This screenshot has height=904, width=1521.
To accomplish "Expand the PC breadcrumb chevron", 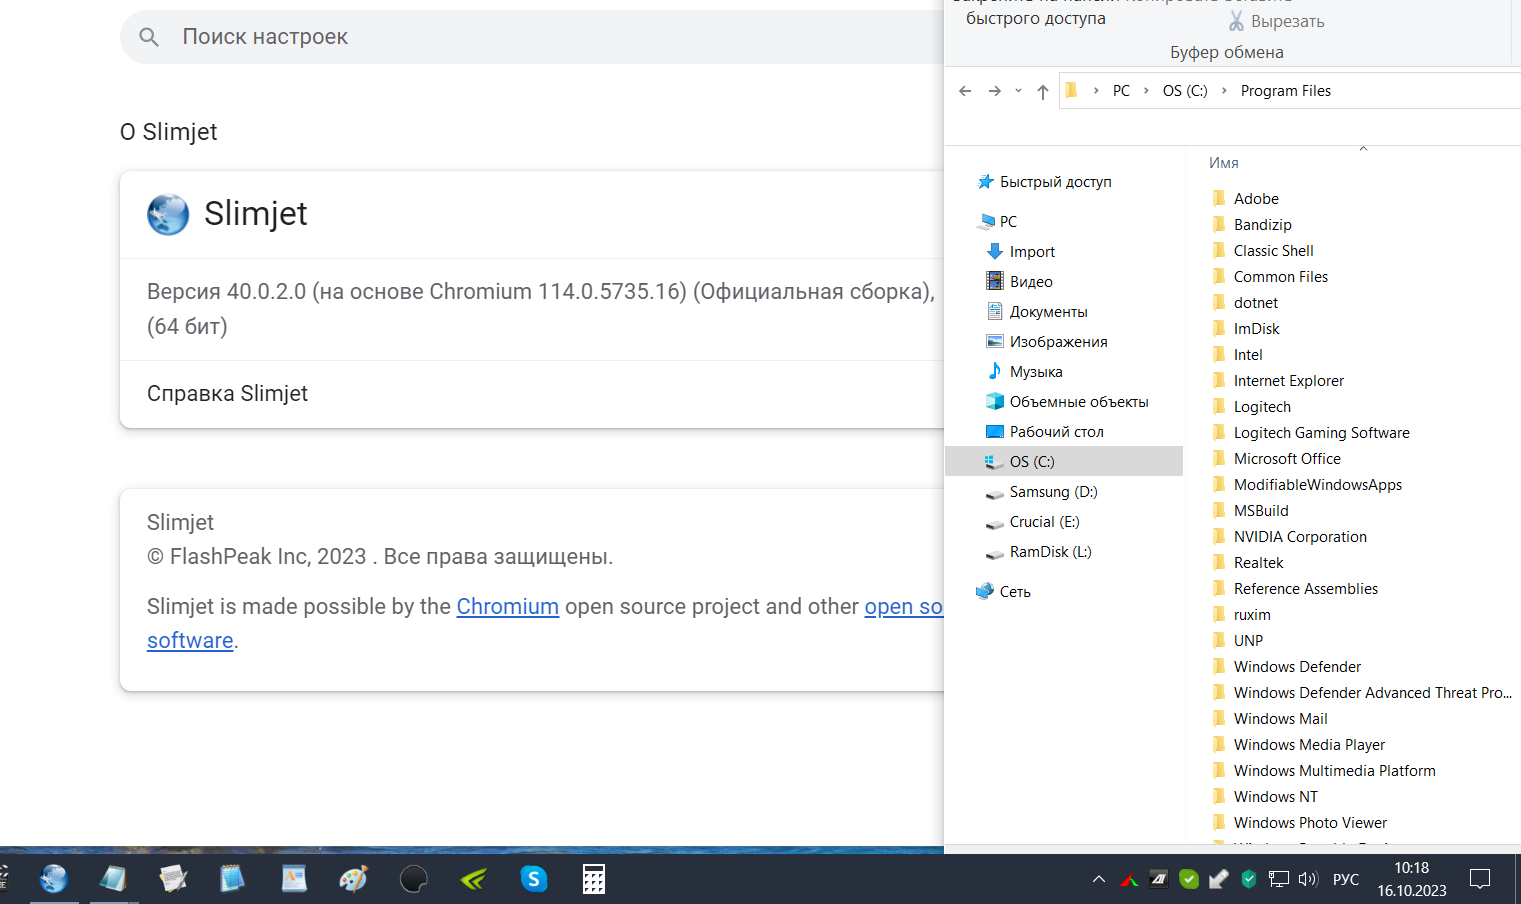I will click(x=1146, y=91).
